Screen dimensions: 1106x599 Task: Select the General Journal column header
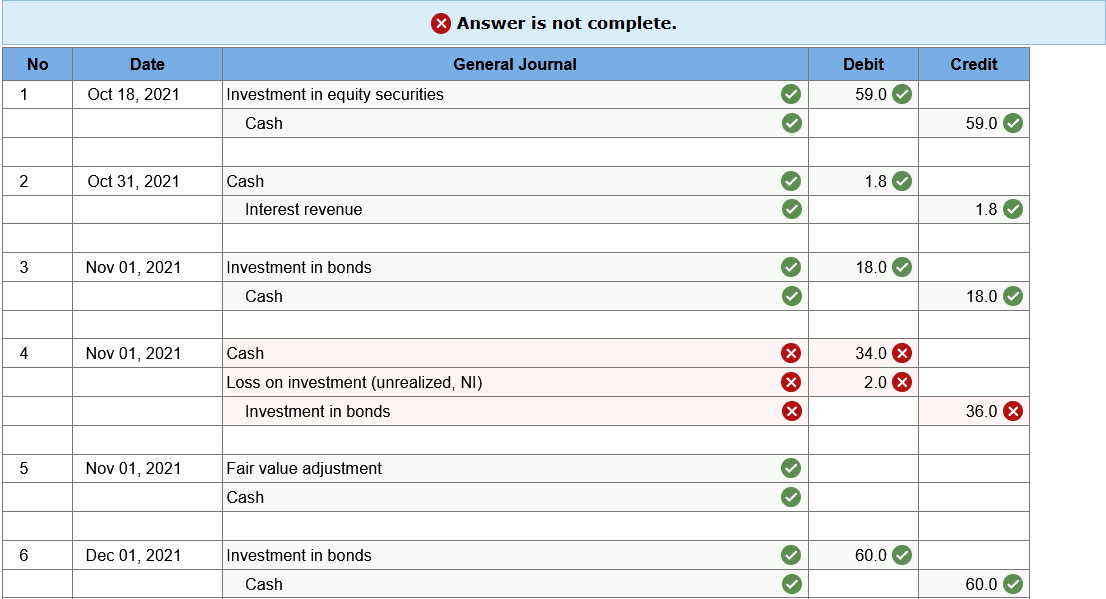515,64
